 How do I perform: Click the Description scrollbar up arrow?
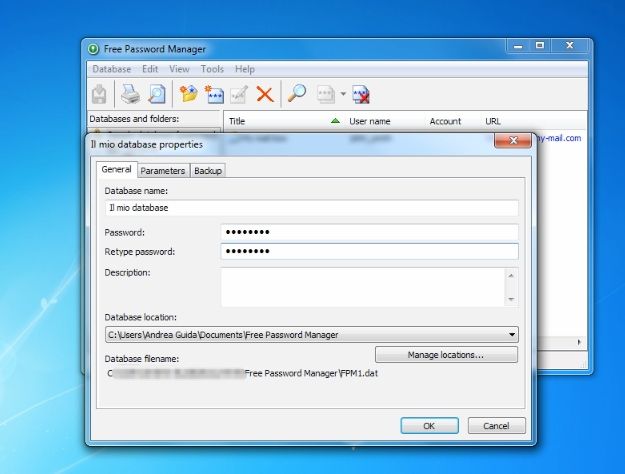coord(511,275)
